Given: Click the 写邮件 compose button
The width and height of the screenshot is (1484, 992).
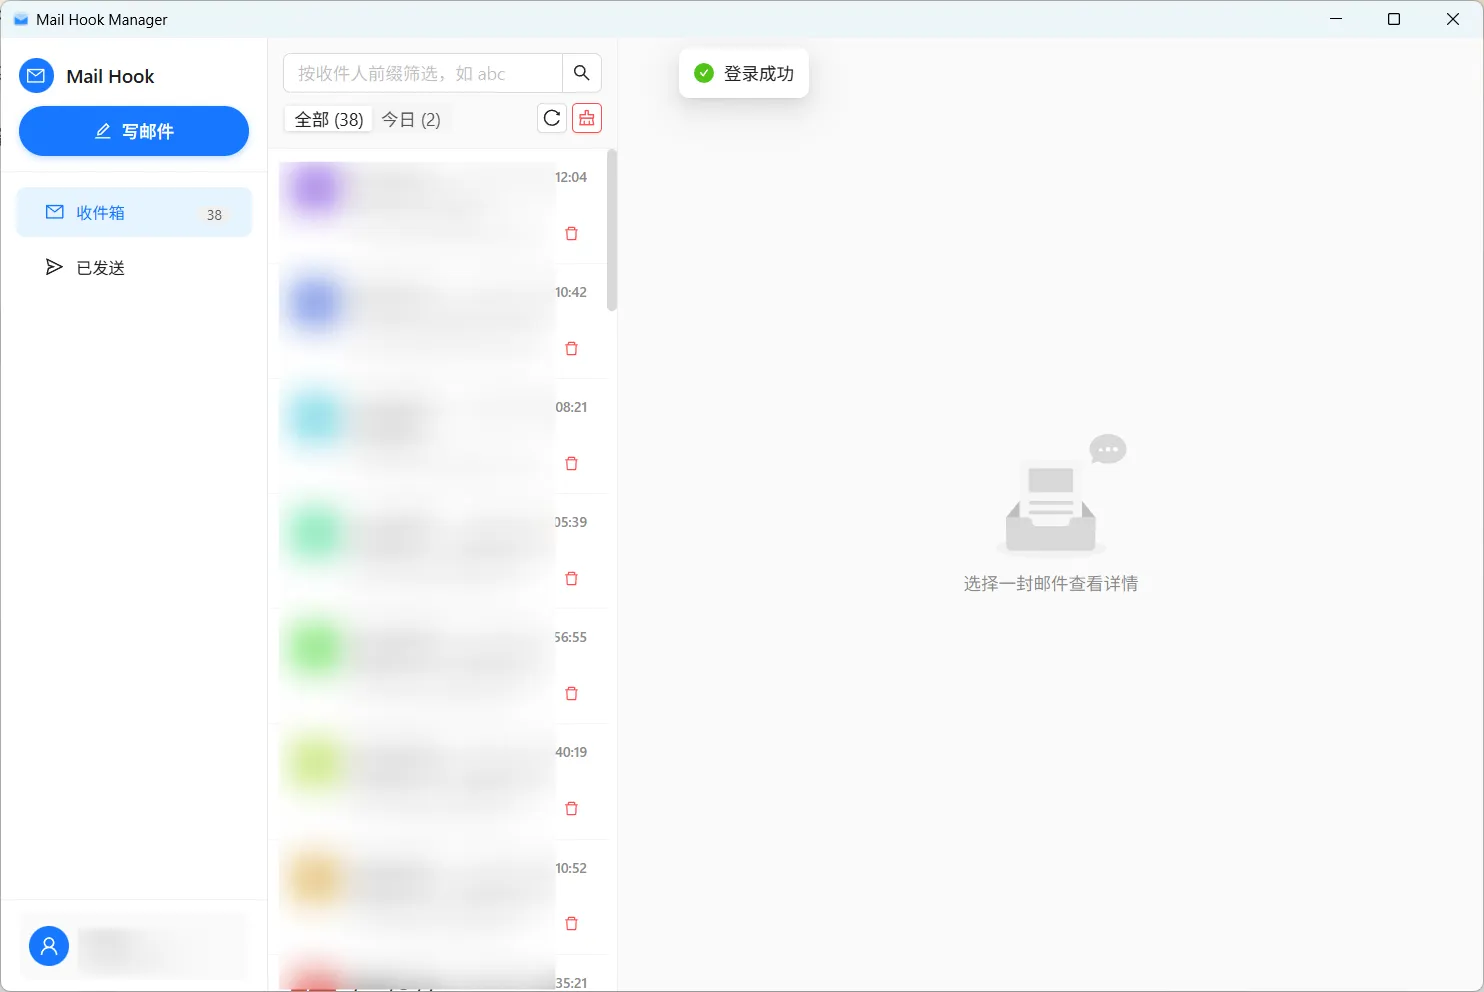Looking at the screenshot, I should (x=134, y=131).
